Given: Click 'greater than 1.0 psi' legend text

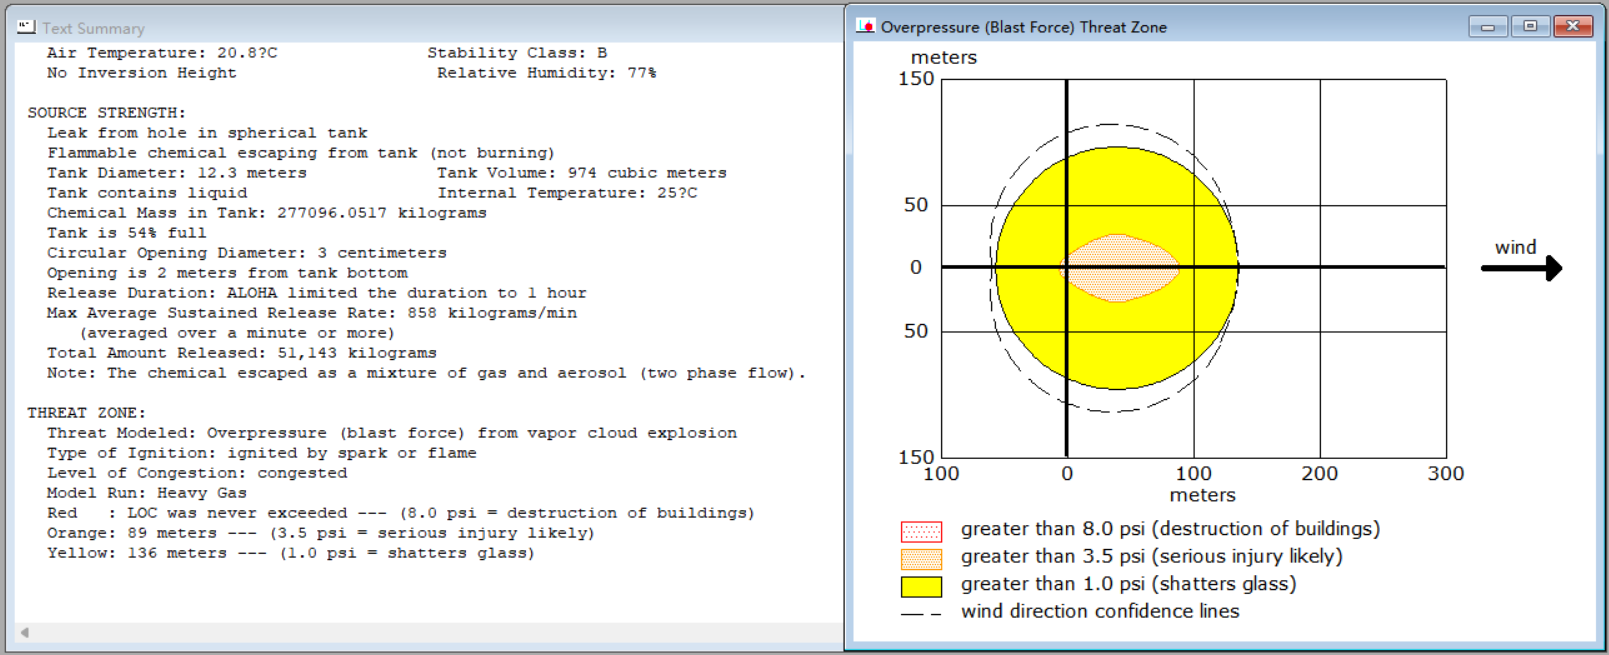Looking at the screenshot, I should pos(1129,584).
